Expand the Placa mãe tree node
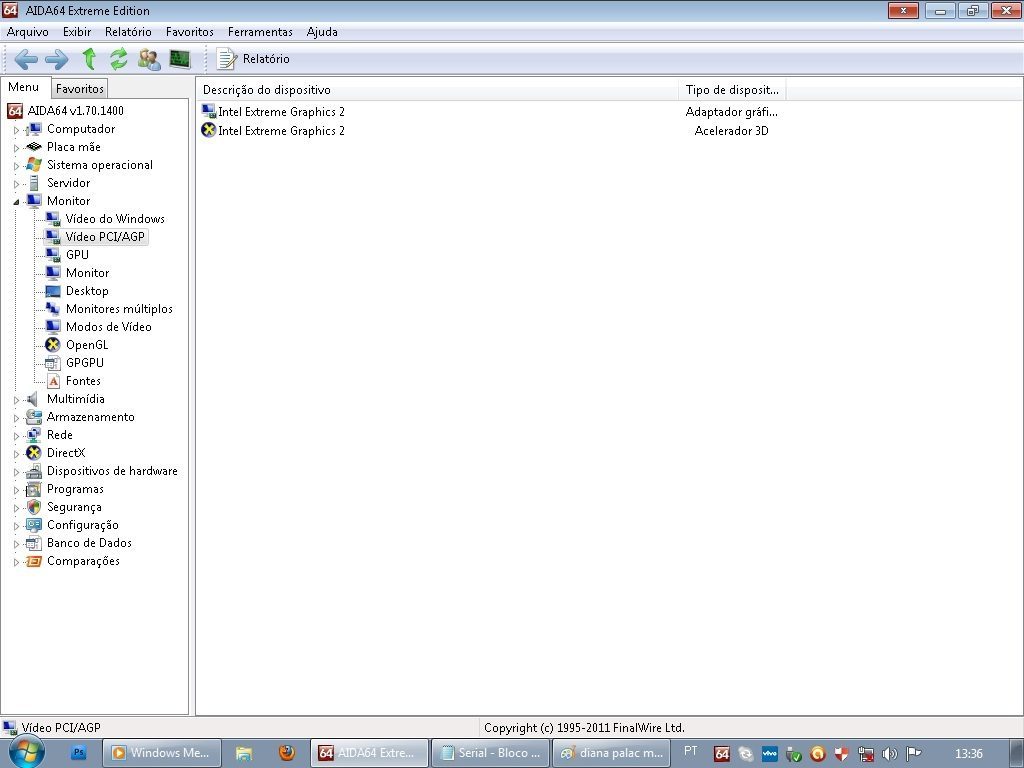Screen dimensions: 1024x768 pyautogui.click(x=16, y=148)
